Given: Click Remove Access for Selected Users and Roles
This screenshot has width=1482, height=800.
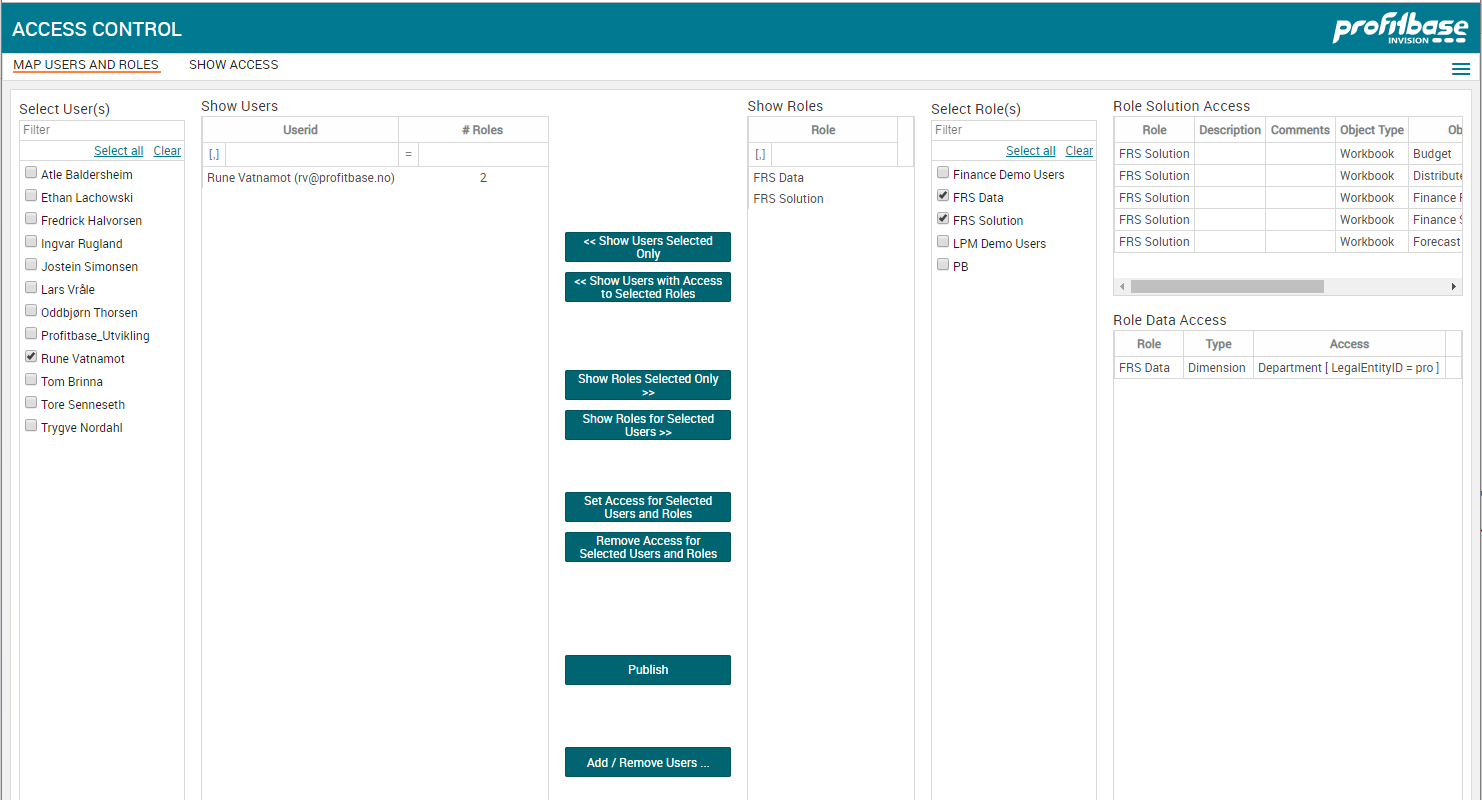Looking at the screenshot, I should [648, 547].
